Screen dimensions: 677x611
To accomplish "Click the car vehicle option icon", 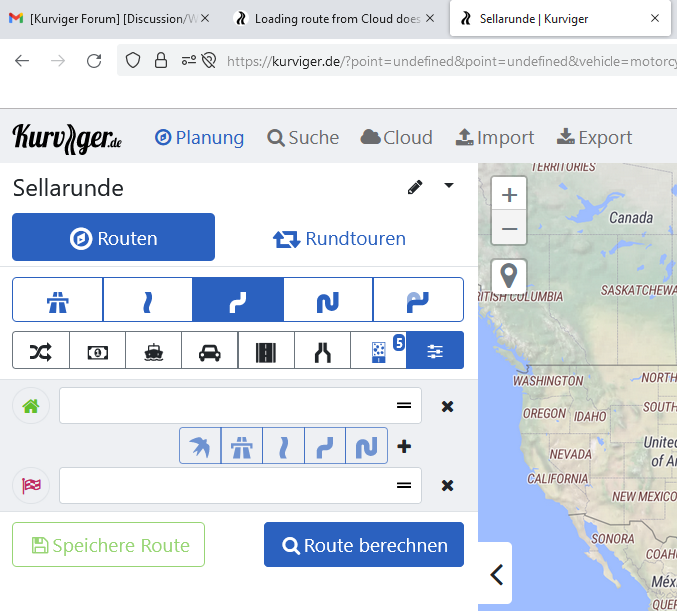I will (209, 351).
